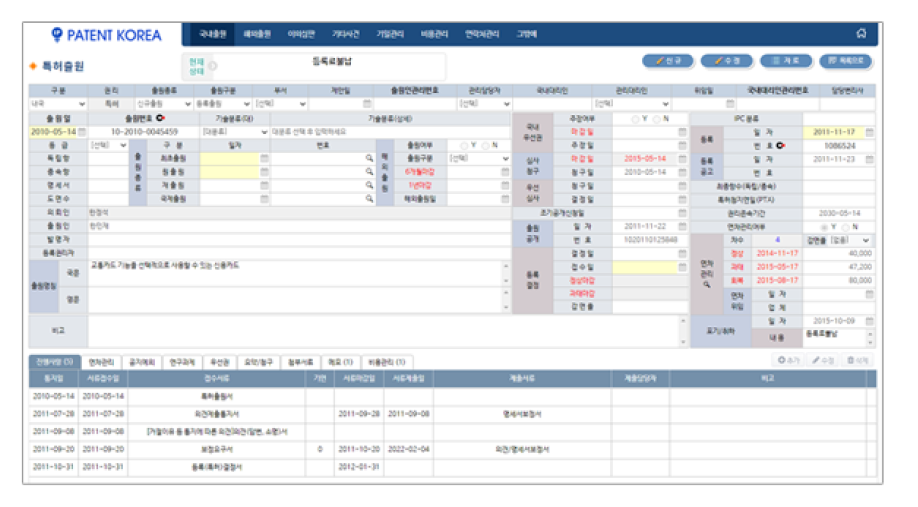The image size is (918, 507).
Task: Open calendar for the 1년마감 field
Action: click(x=505, y=185)
